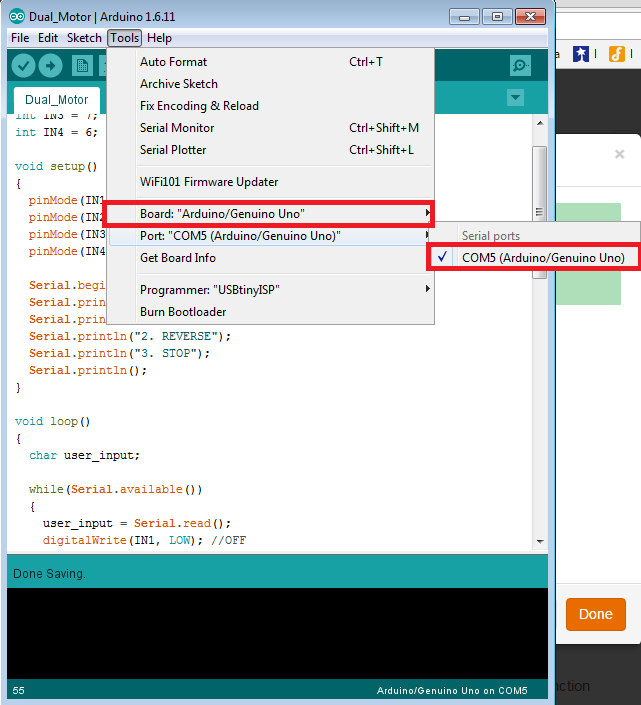Click "user_input = Serial.read();" line
The image size is (641, 705).
[137, 524]
